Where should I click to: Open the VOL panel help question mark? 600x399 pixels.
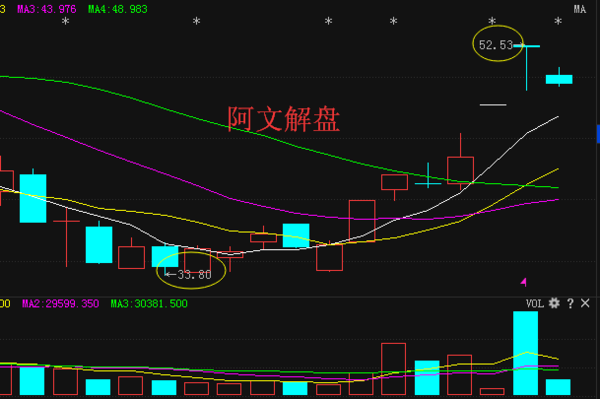[x=570, y=303]
